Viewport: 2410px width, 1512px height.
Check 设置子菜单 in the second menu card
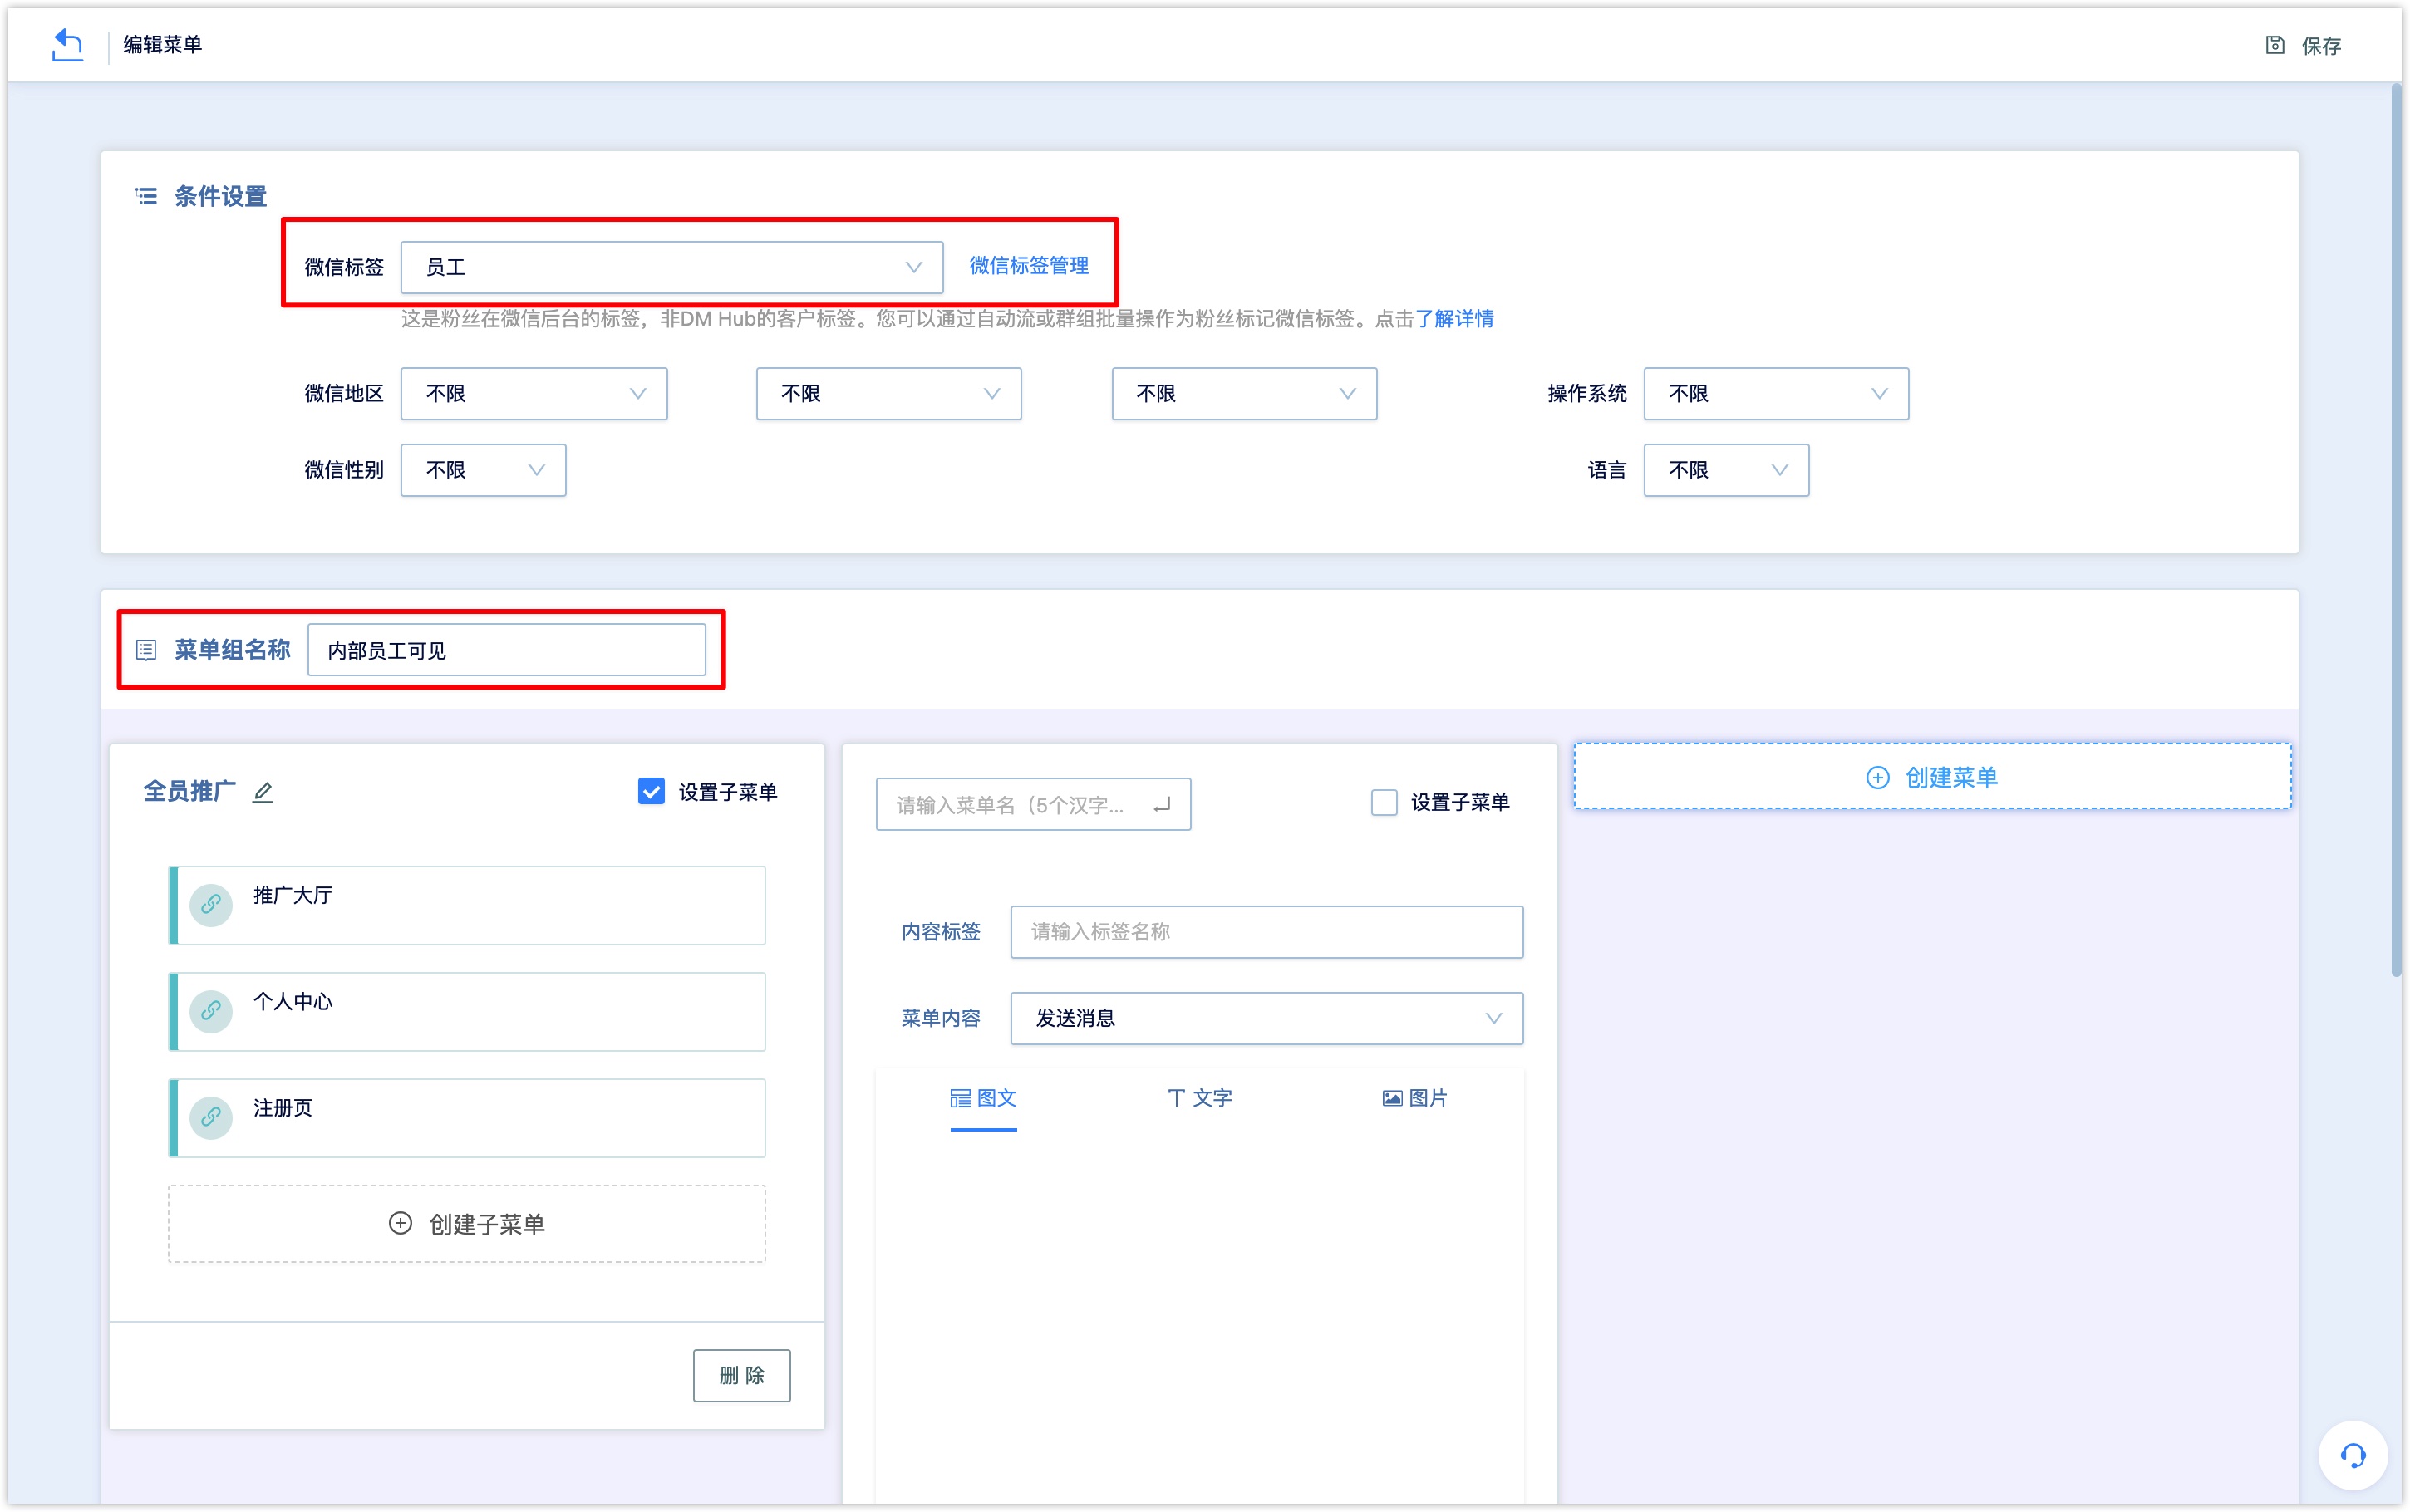click(1384, 802)
